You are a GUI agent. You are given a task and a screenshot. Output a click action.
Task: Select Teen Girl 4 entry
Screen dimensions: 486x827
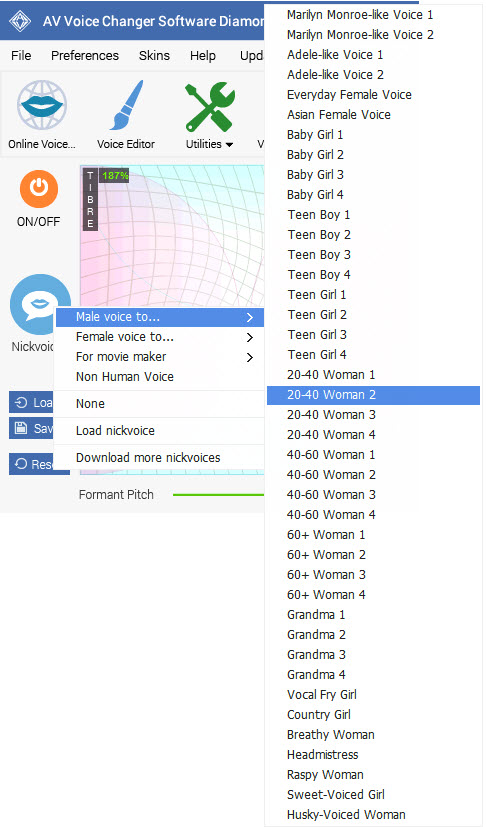pyautogui.click(x=373, y=355)
